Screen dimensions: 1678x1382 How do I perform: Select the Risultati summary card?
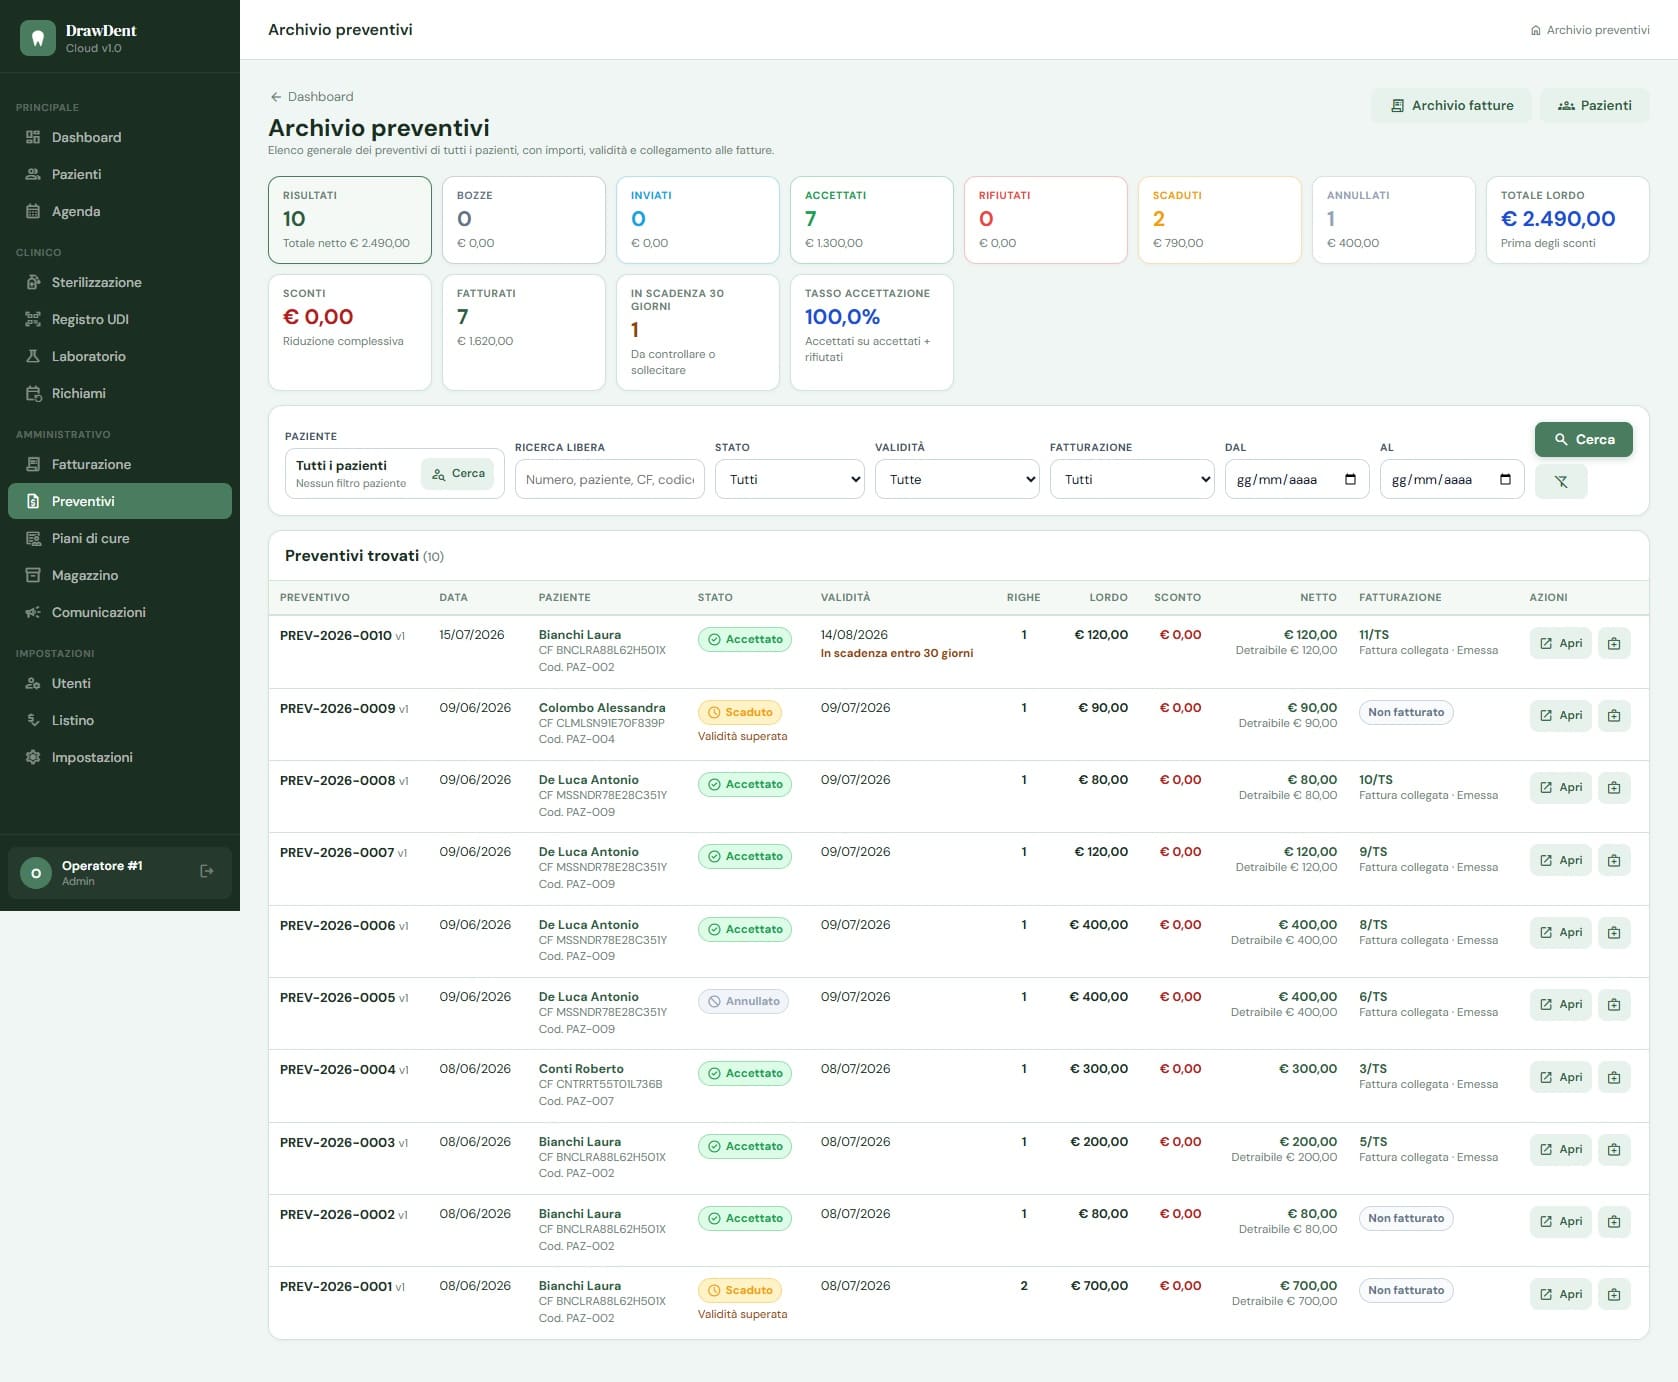(350, 220)
